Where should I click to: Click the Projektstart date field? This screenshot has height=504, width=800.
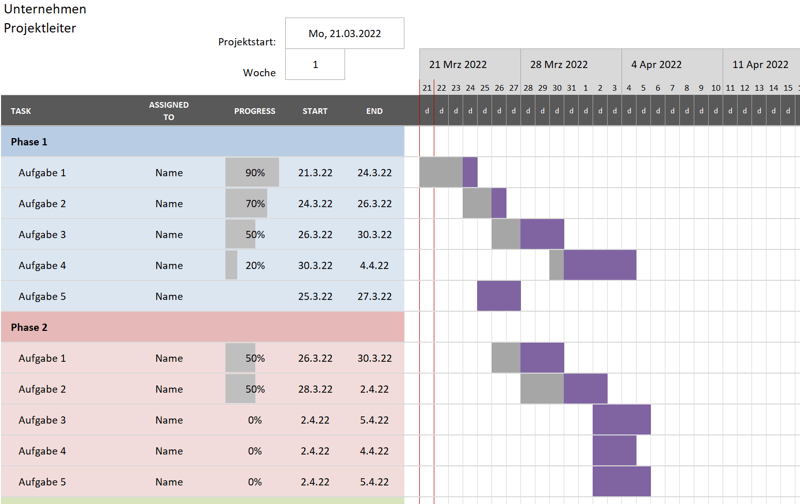point(345,33)
